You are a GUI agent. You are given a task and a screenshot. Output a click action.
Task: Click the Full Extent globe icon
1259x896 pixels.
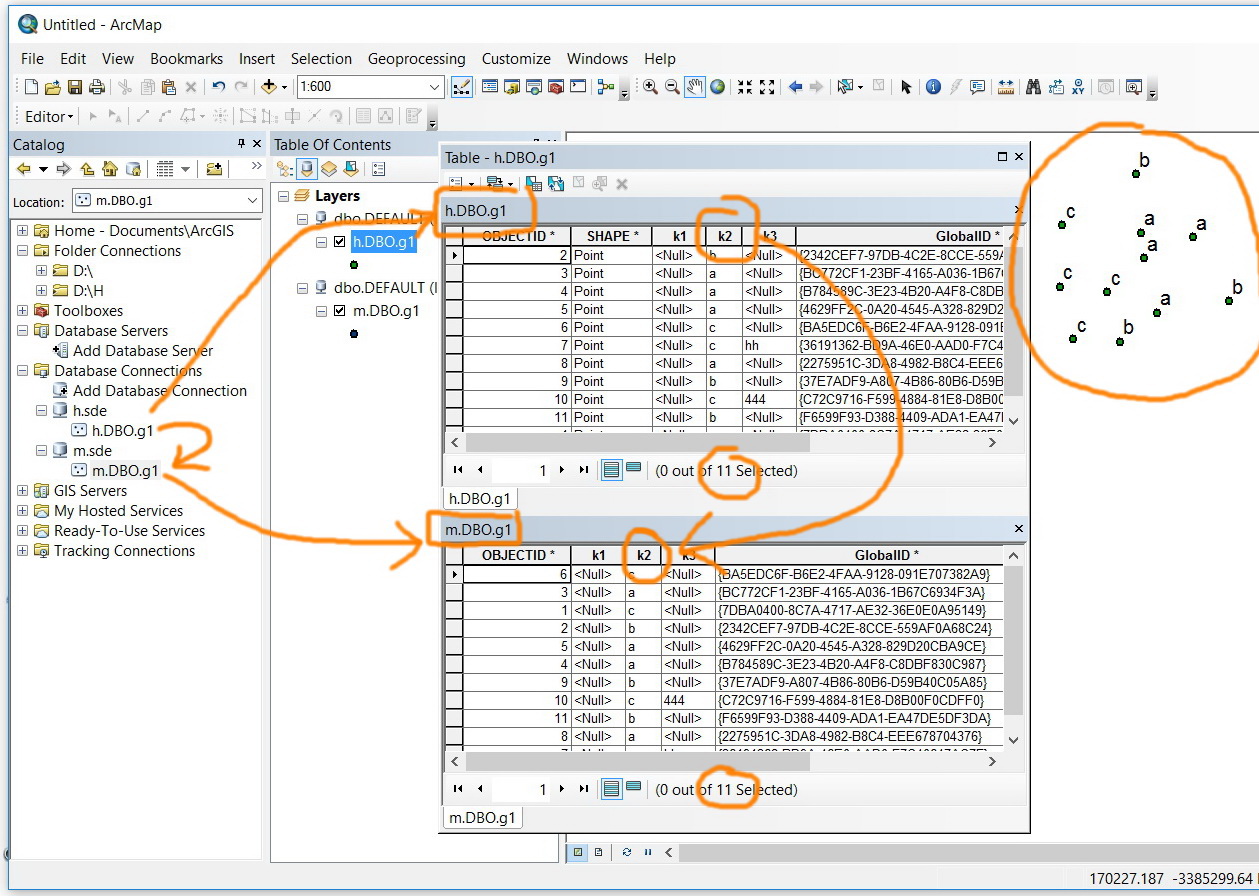click(x=717, y=87)
